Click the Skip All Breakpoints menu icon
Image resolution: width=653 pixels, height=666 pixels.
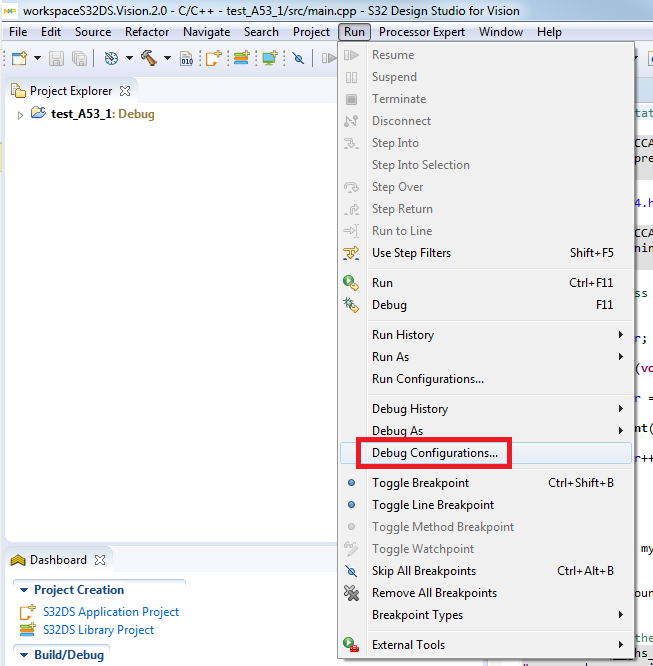pos(351,571)
